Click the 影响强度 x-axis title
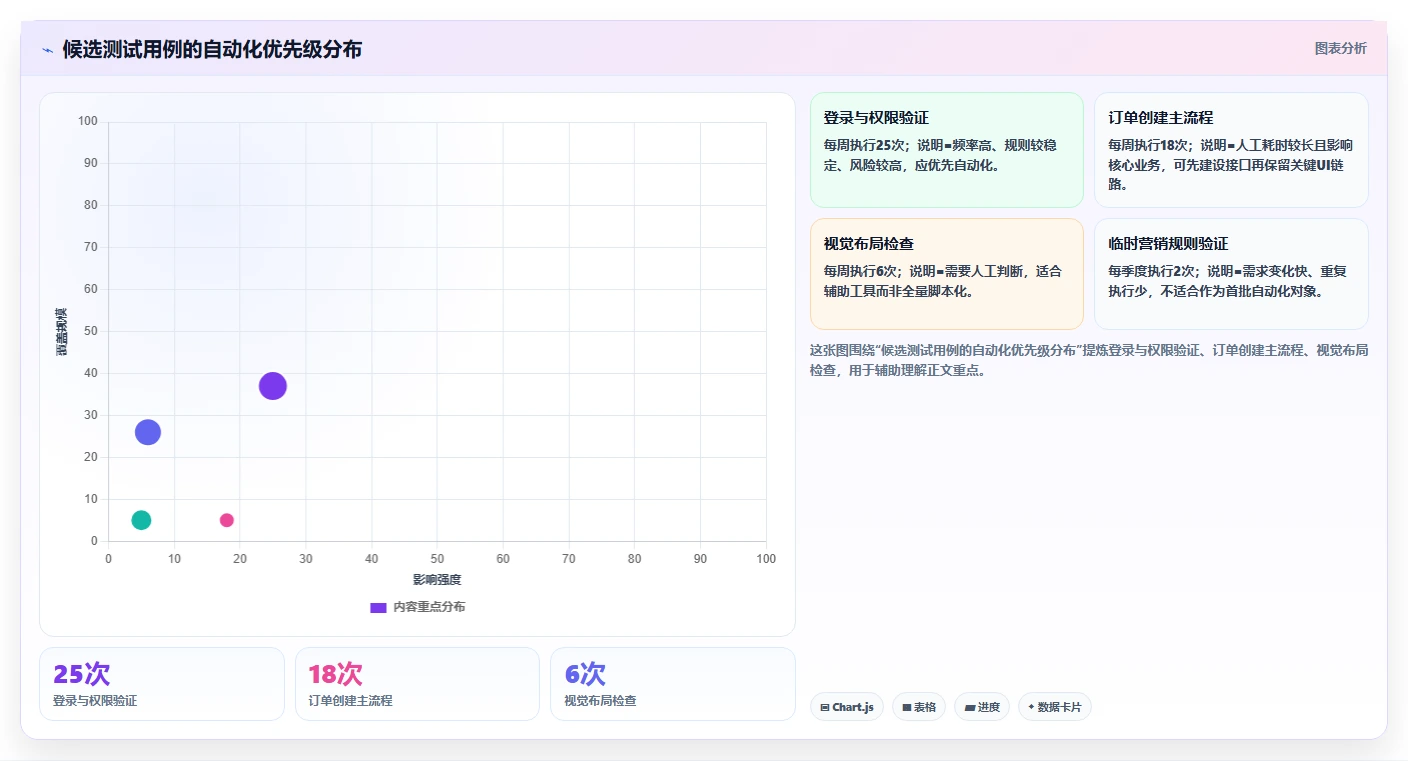Viewport: 1408px width, 761px height. tap(437, 580)
